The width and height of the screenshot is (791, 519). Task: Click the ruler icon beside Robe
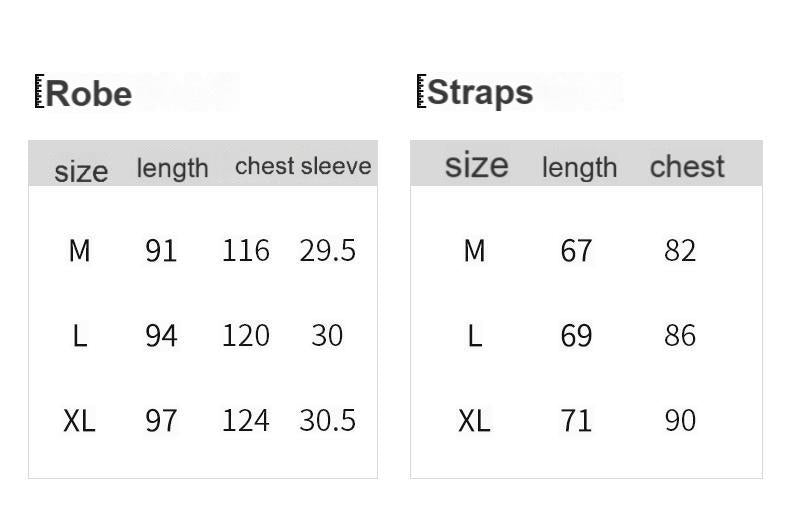(39, 91)
